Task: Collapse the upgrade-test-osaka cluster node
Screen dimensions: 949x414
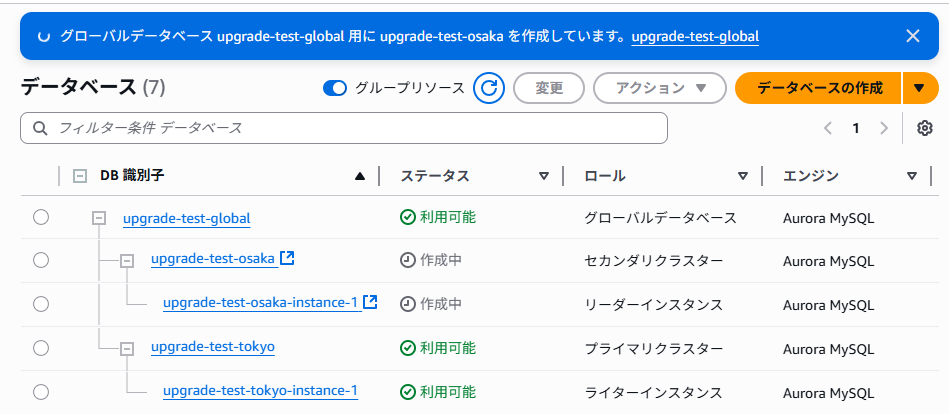Action: tap(126, 261)
